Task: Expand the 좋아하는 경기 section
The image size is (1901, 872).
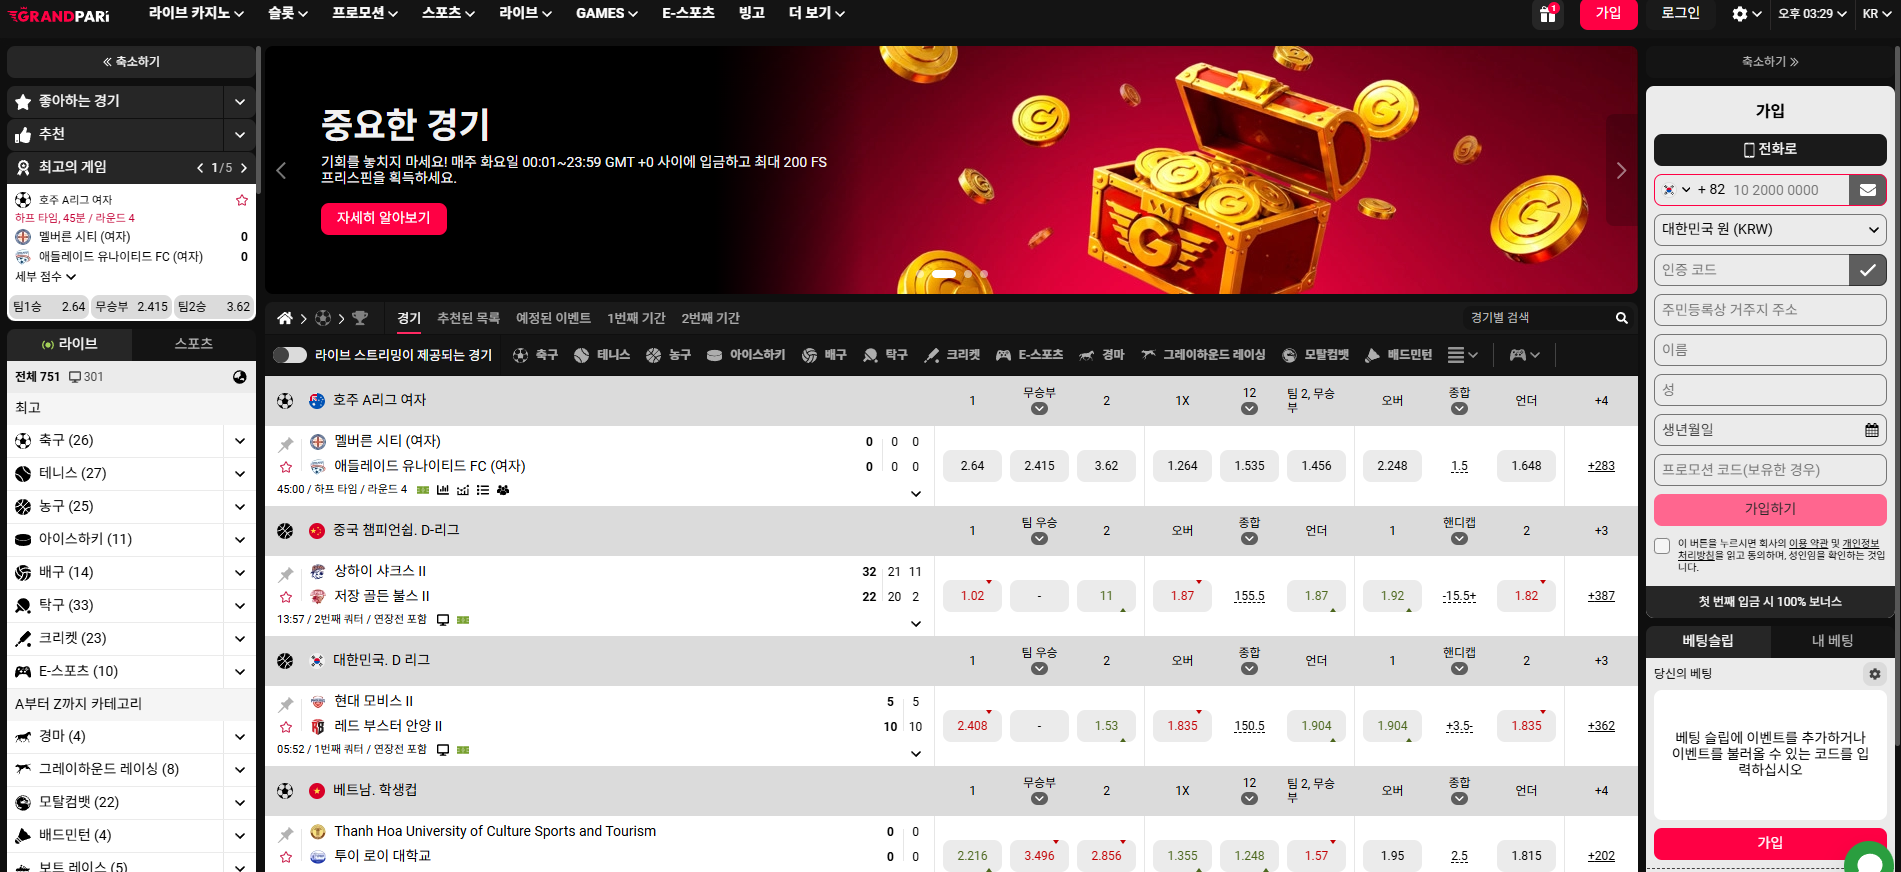Action: pos(239,101)
